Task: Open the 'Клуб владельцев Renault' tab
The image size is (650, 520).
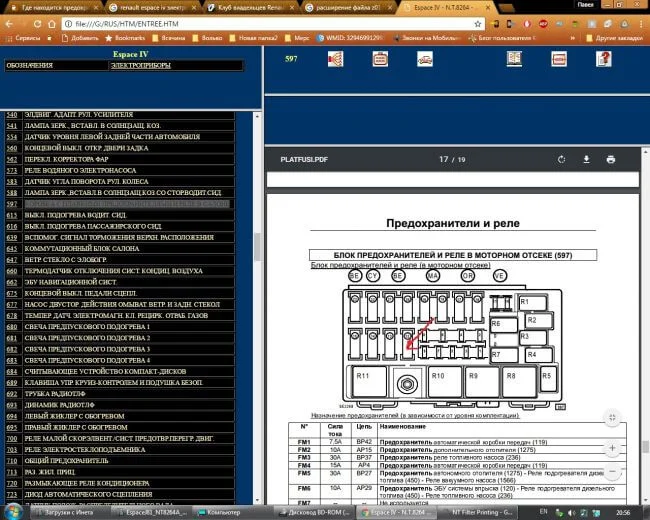Action: (x=263, y=6)
